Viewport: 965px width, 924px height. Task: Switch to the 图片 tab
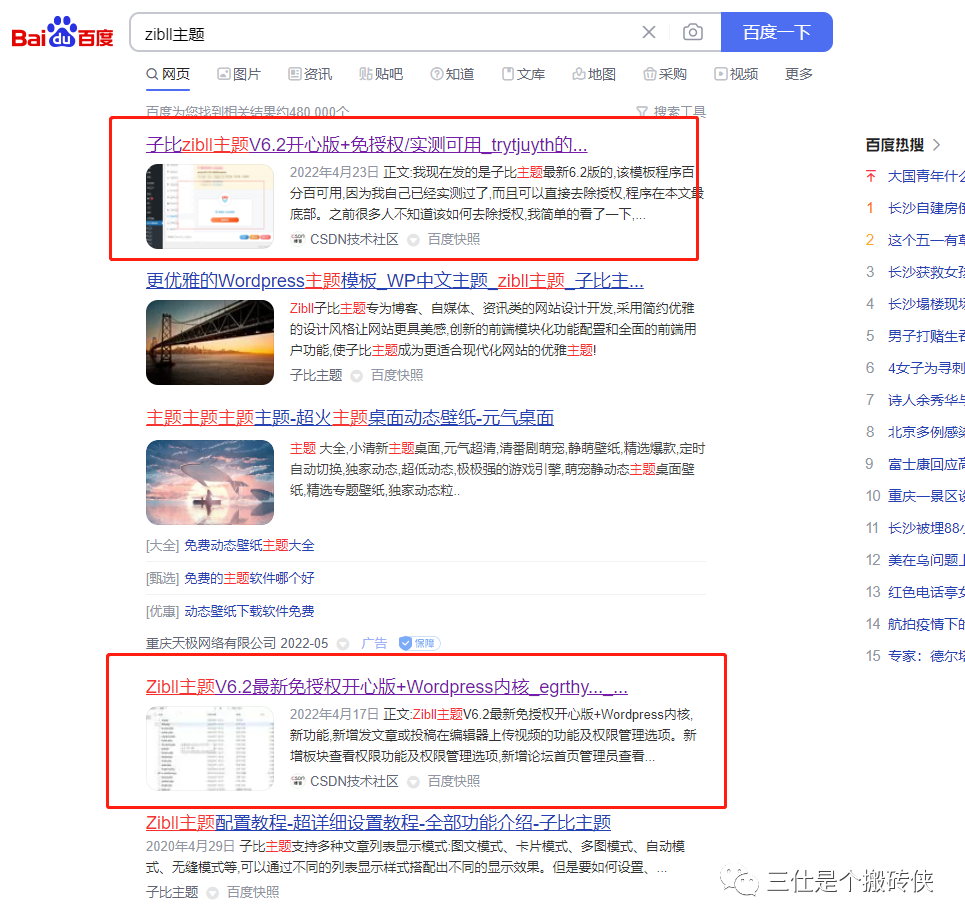click(239, 74)
